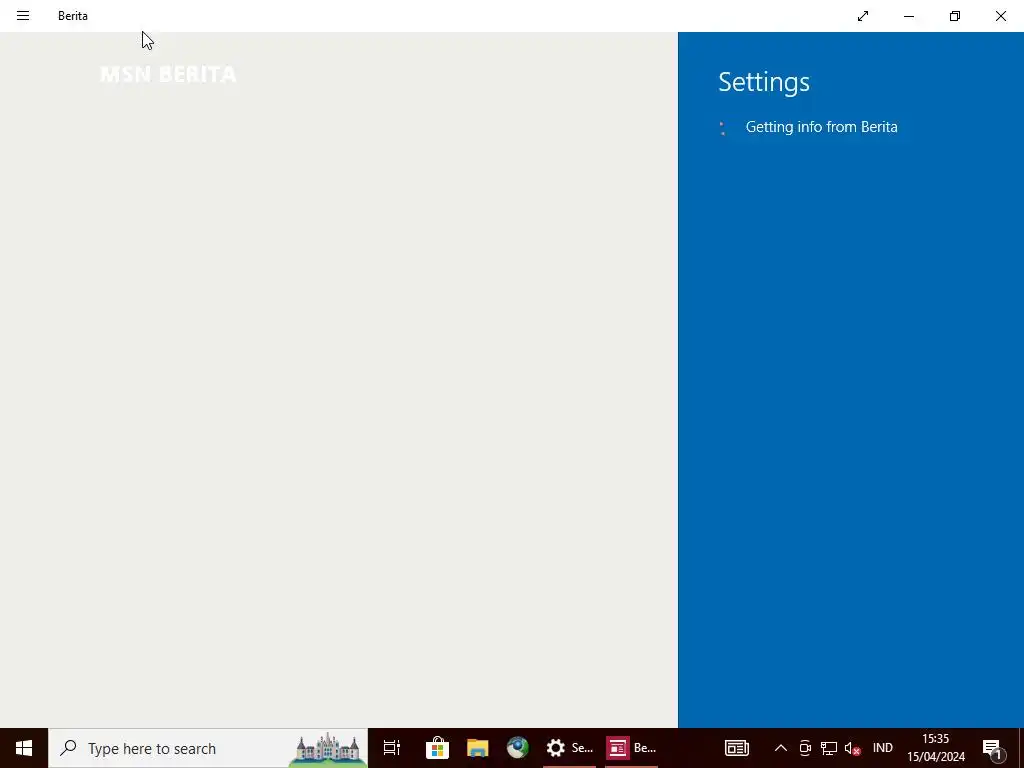Launch Microsoft Store from the taskbar
1024x768 pixels.
pyautogui.click(x=437, y=748)
